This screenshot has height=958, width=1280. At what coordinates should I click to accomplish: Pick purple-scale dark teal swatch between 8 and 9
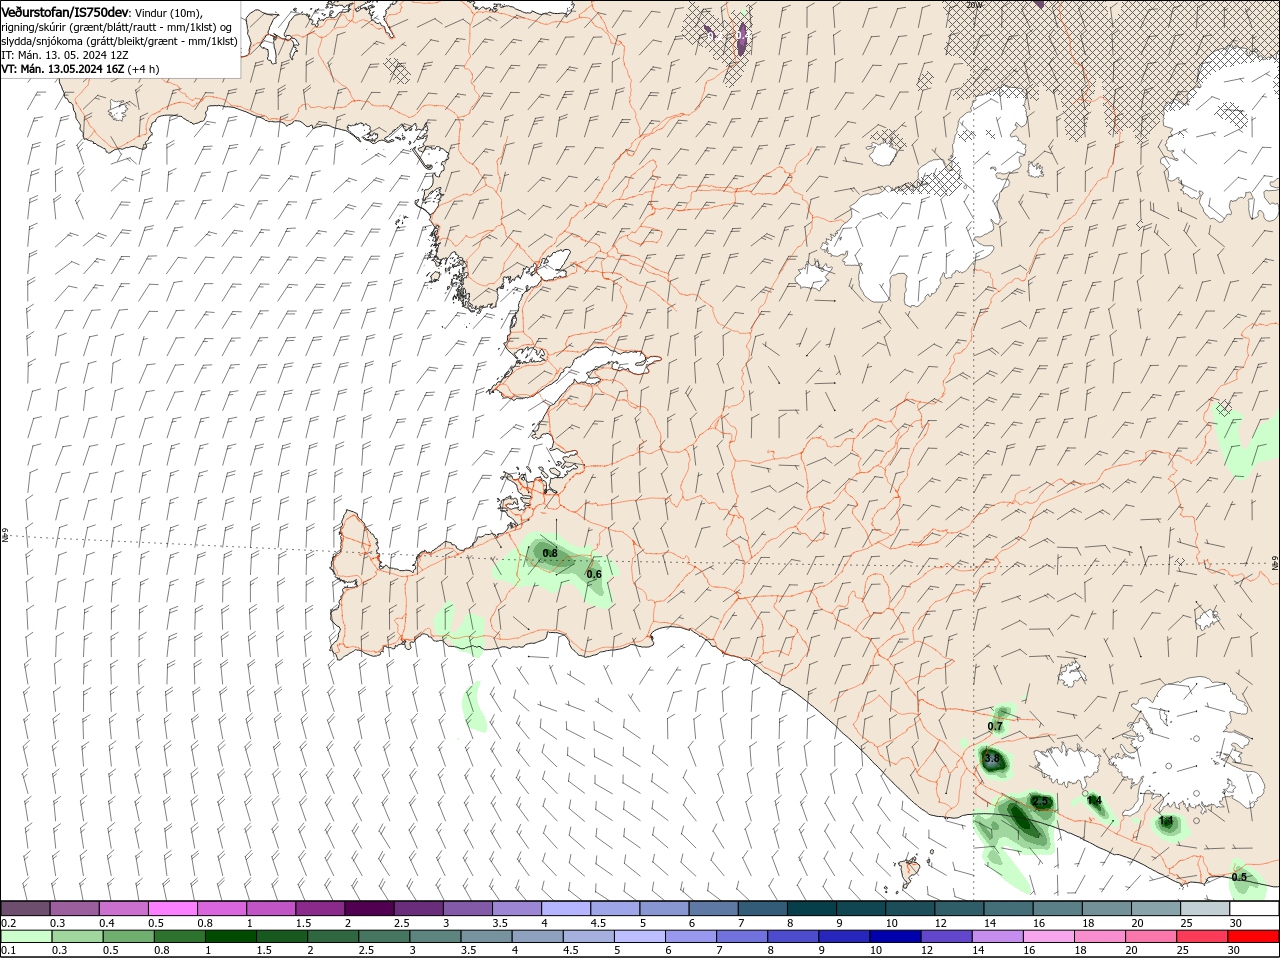click(x=812, y=908)
